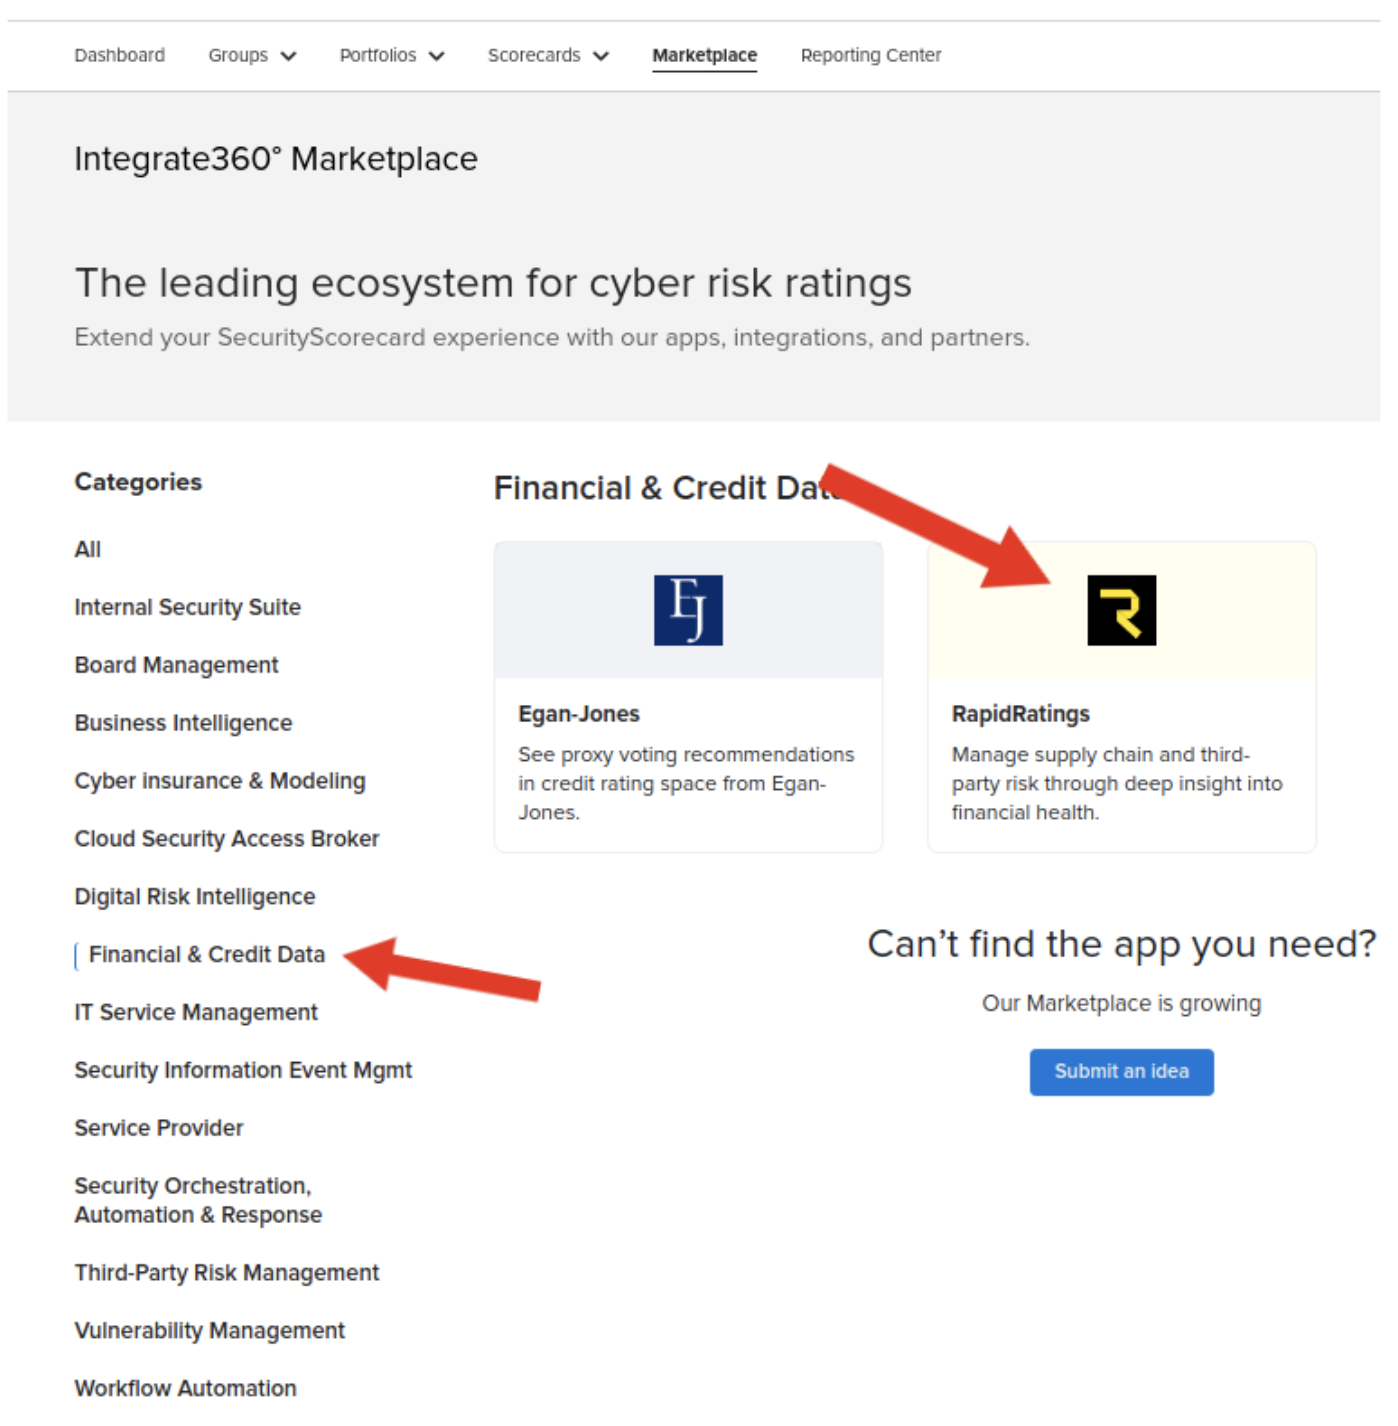Select Financial & Credit Data category
1398x1426 pixels.
coord(207,955)
